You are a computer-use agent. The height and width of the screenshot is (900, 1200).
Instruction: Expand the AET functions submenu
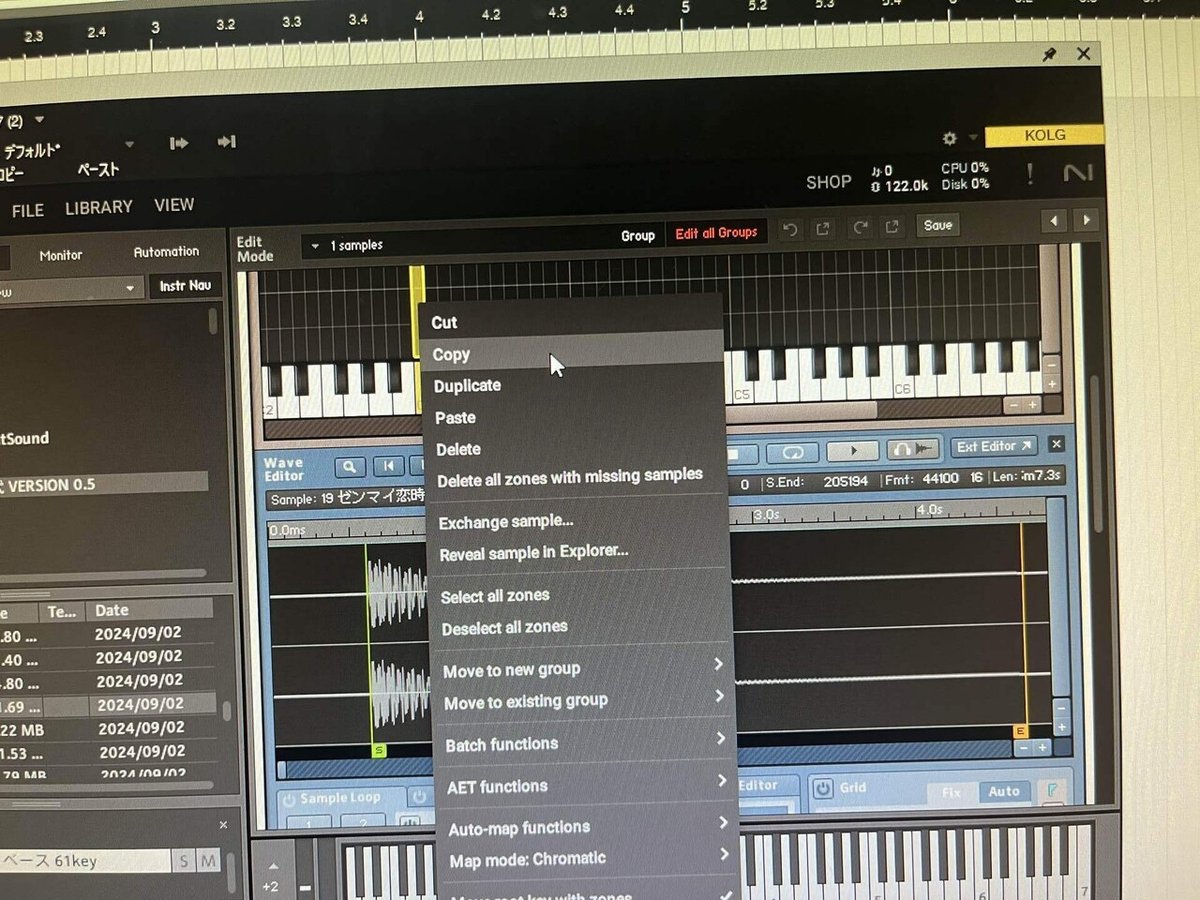pyautogui.click(x=721, y=780)
